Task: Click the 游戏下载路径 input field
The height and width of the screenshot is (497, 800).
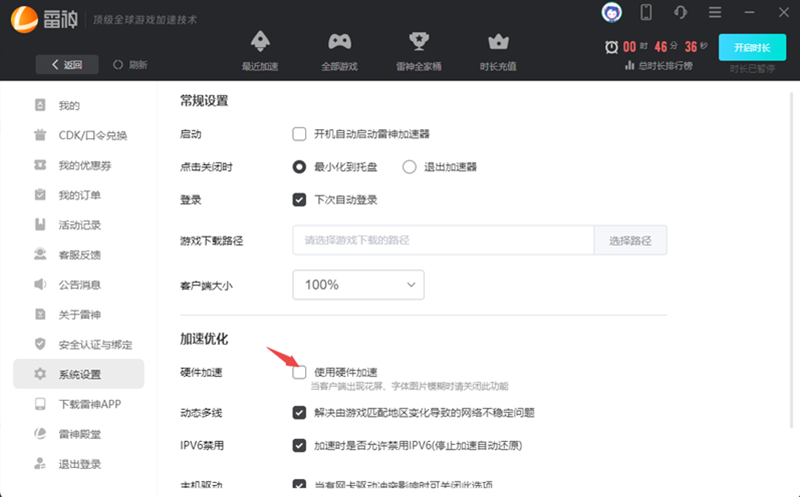Action: [x=443, y=240]
